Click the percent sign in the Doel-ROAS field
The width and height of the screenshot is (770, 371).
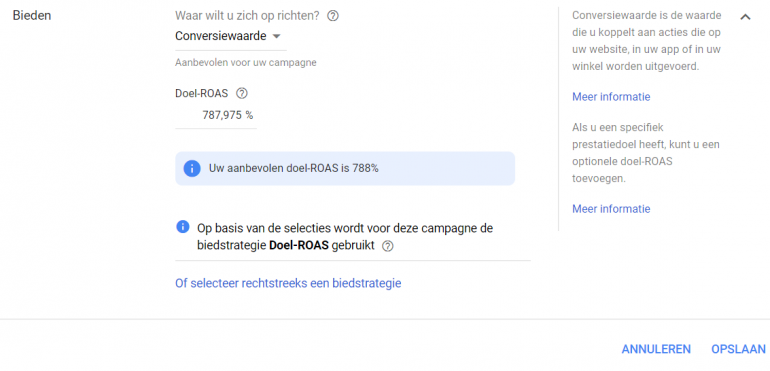[x=249, y=116]
